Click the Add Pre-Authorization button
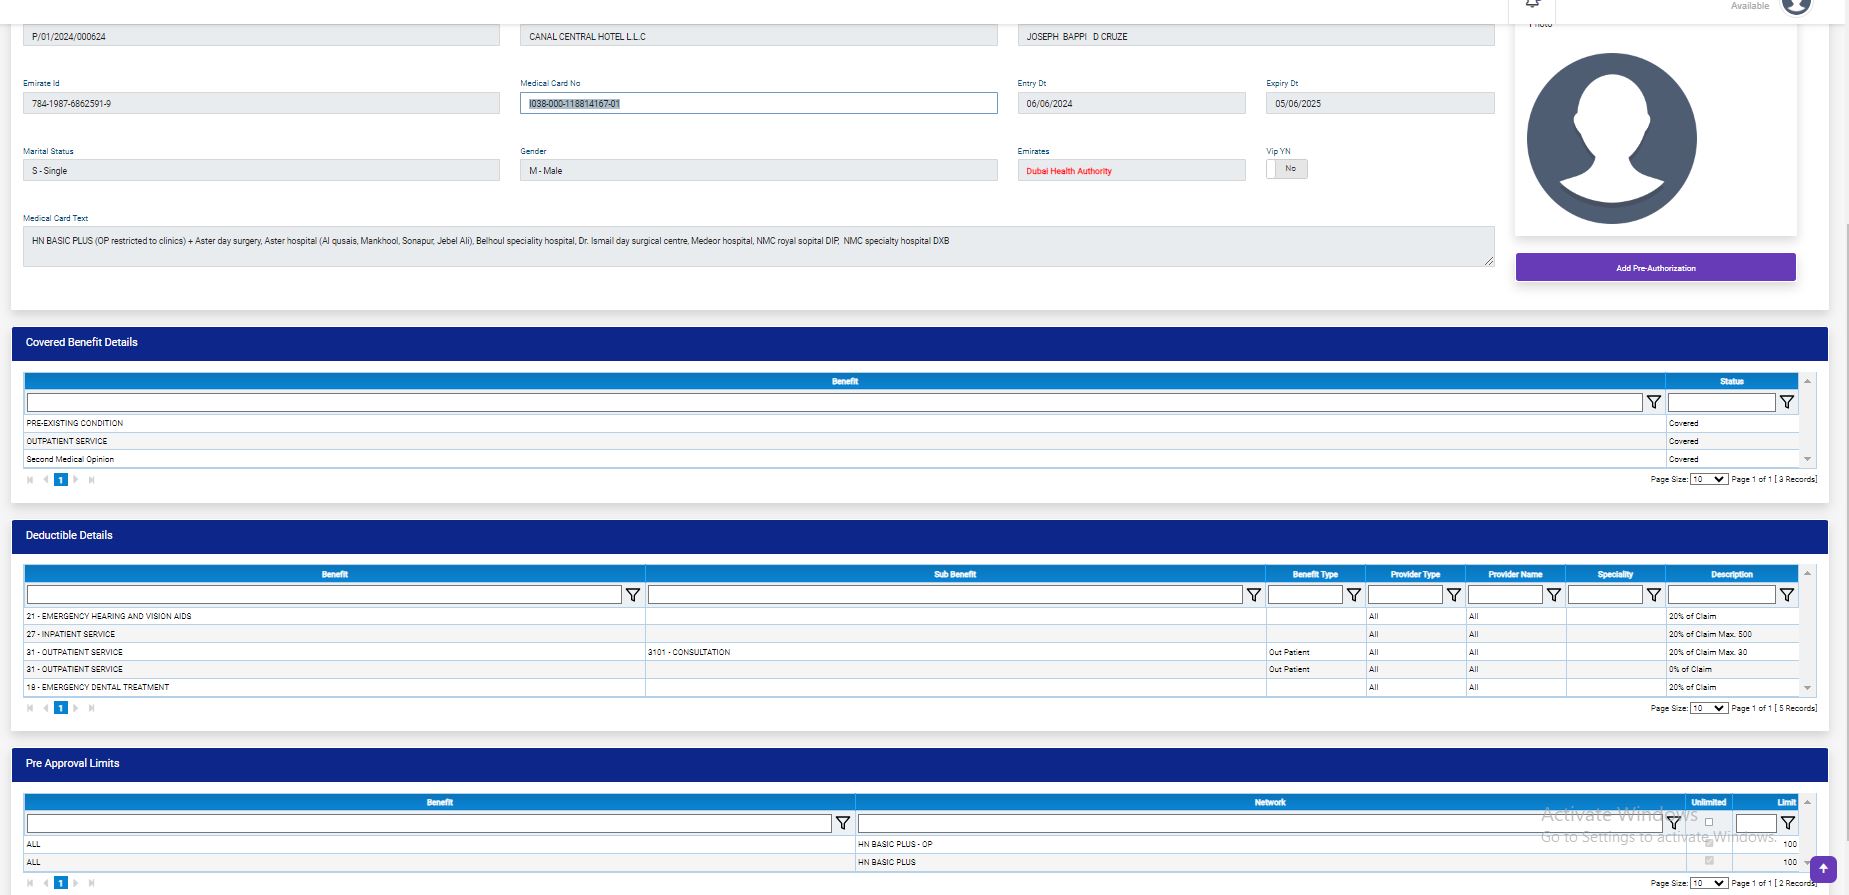The image size is (1849, 895). (1655, 268)
